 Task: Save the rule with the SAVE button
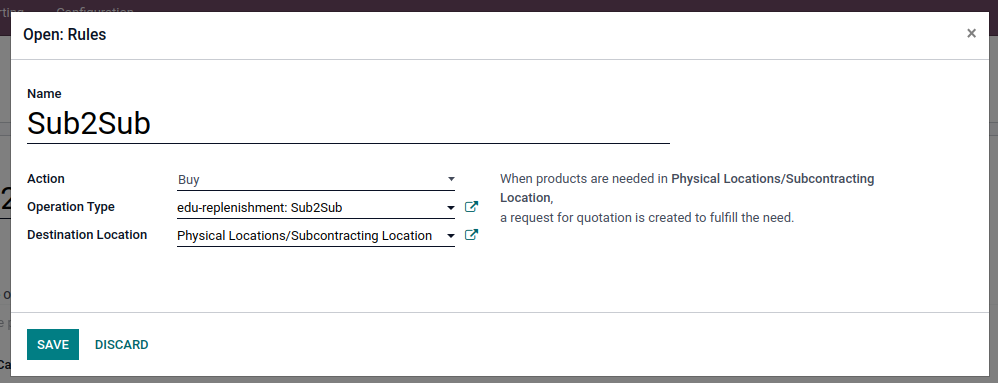point(53,344)
